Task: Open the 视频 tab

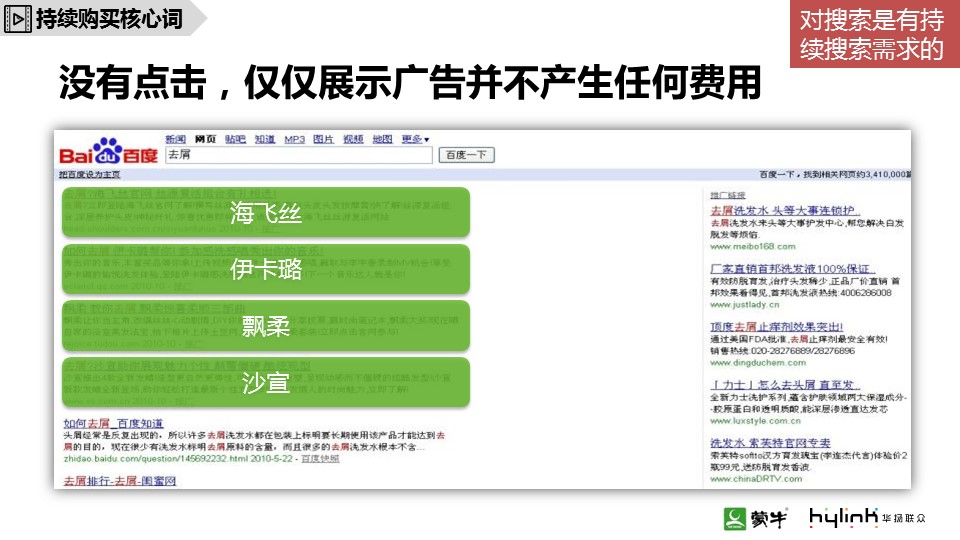Action: click(x=353, y=139)
